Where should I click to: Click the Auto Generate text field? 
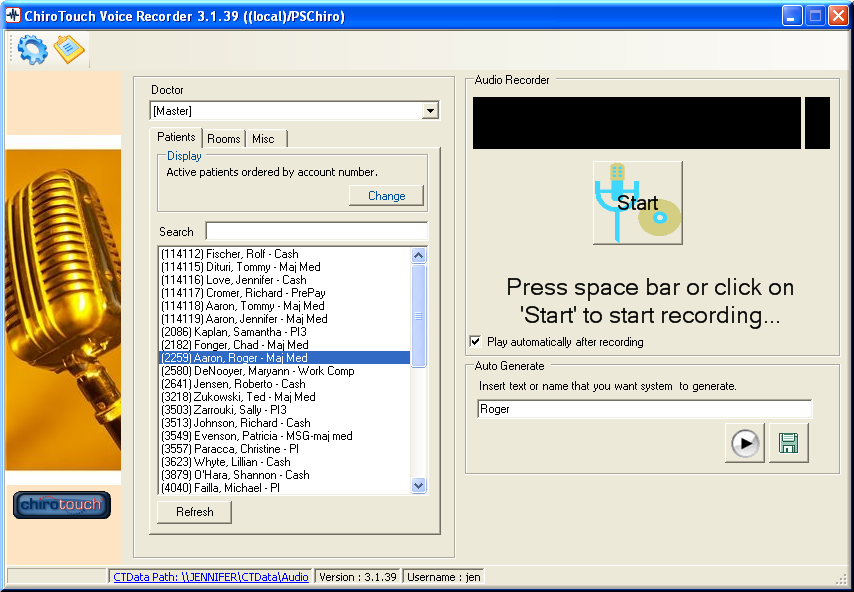click(x=644, y=409)
